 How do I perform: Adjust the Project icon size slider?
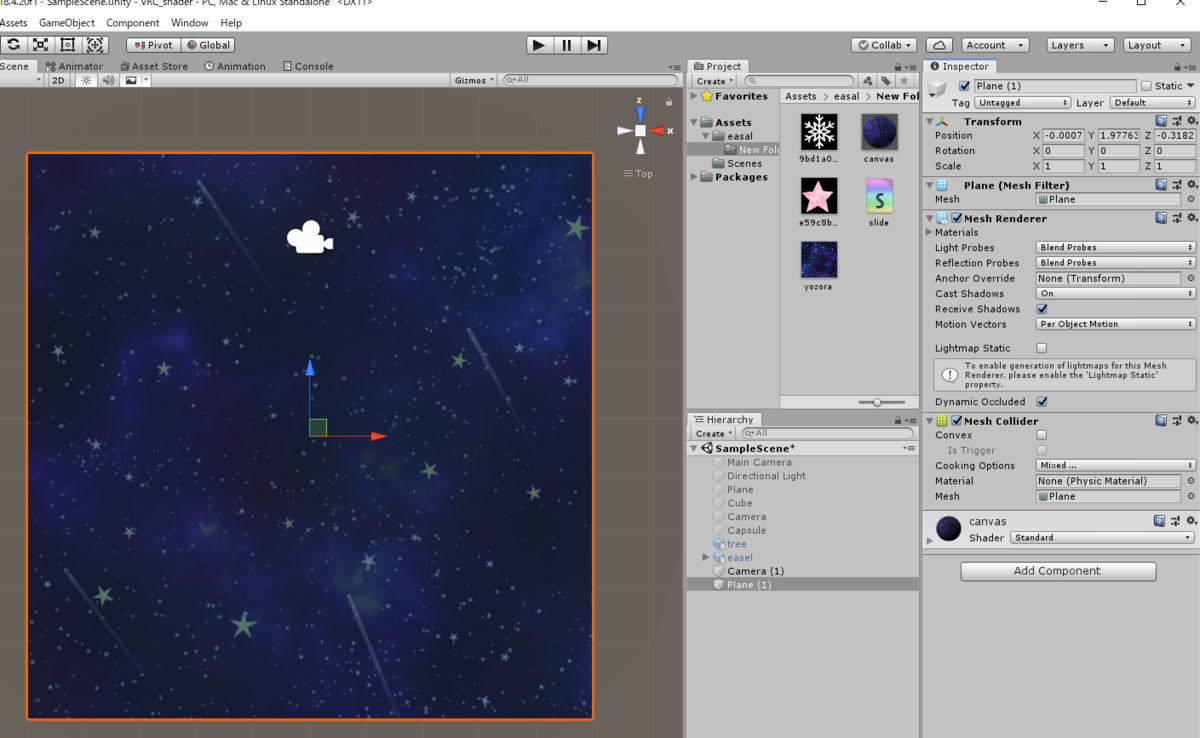coord(877,402)
